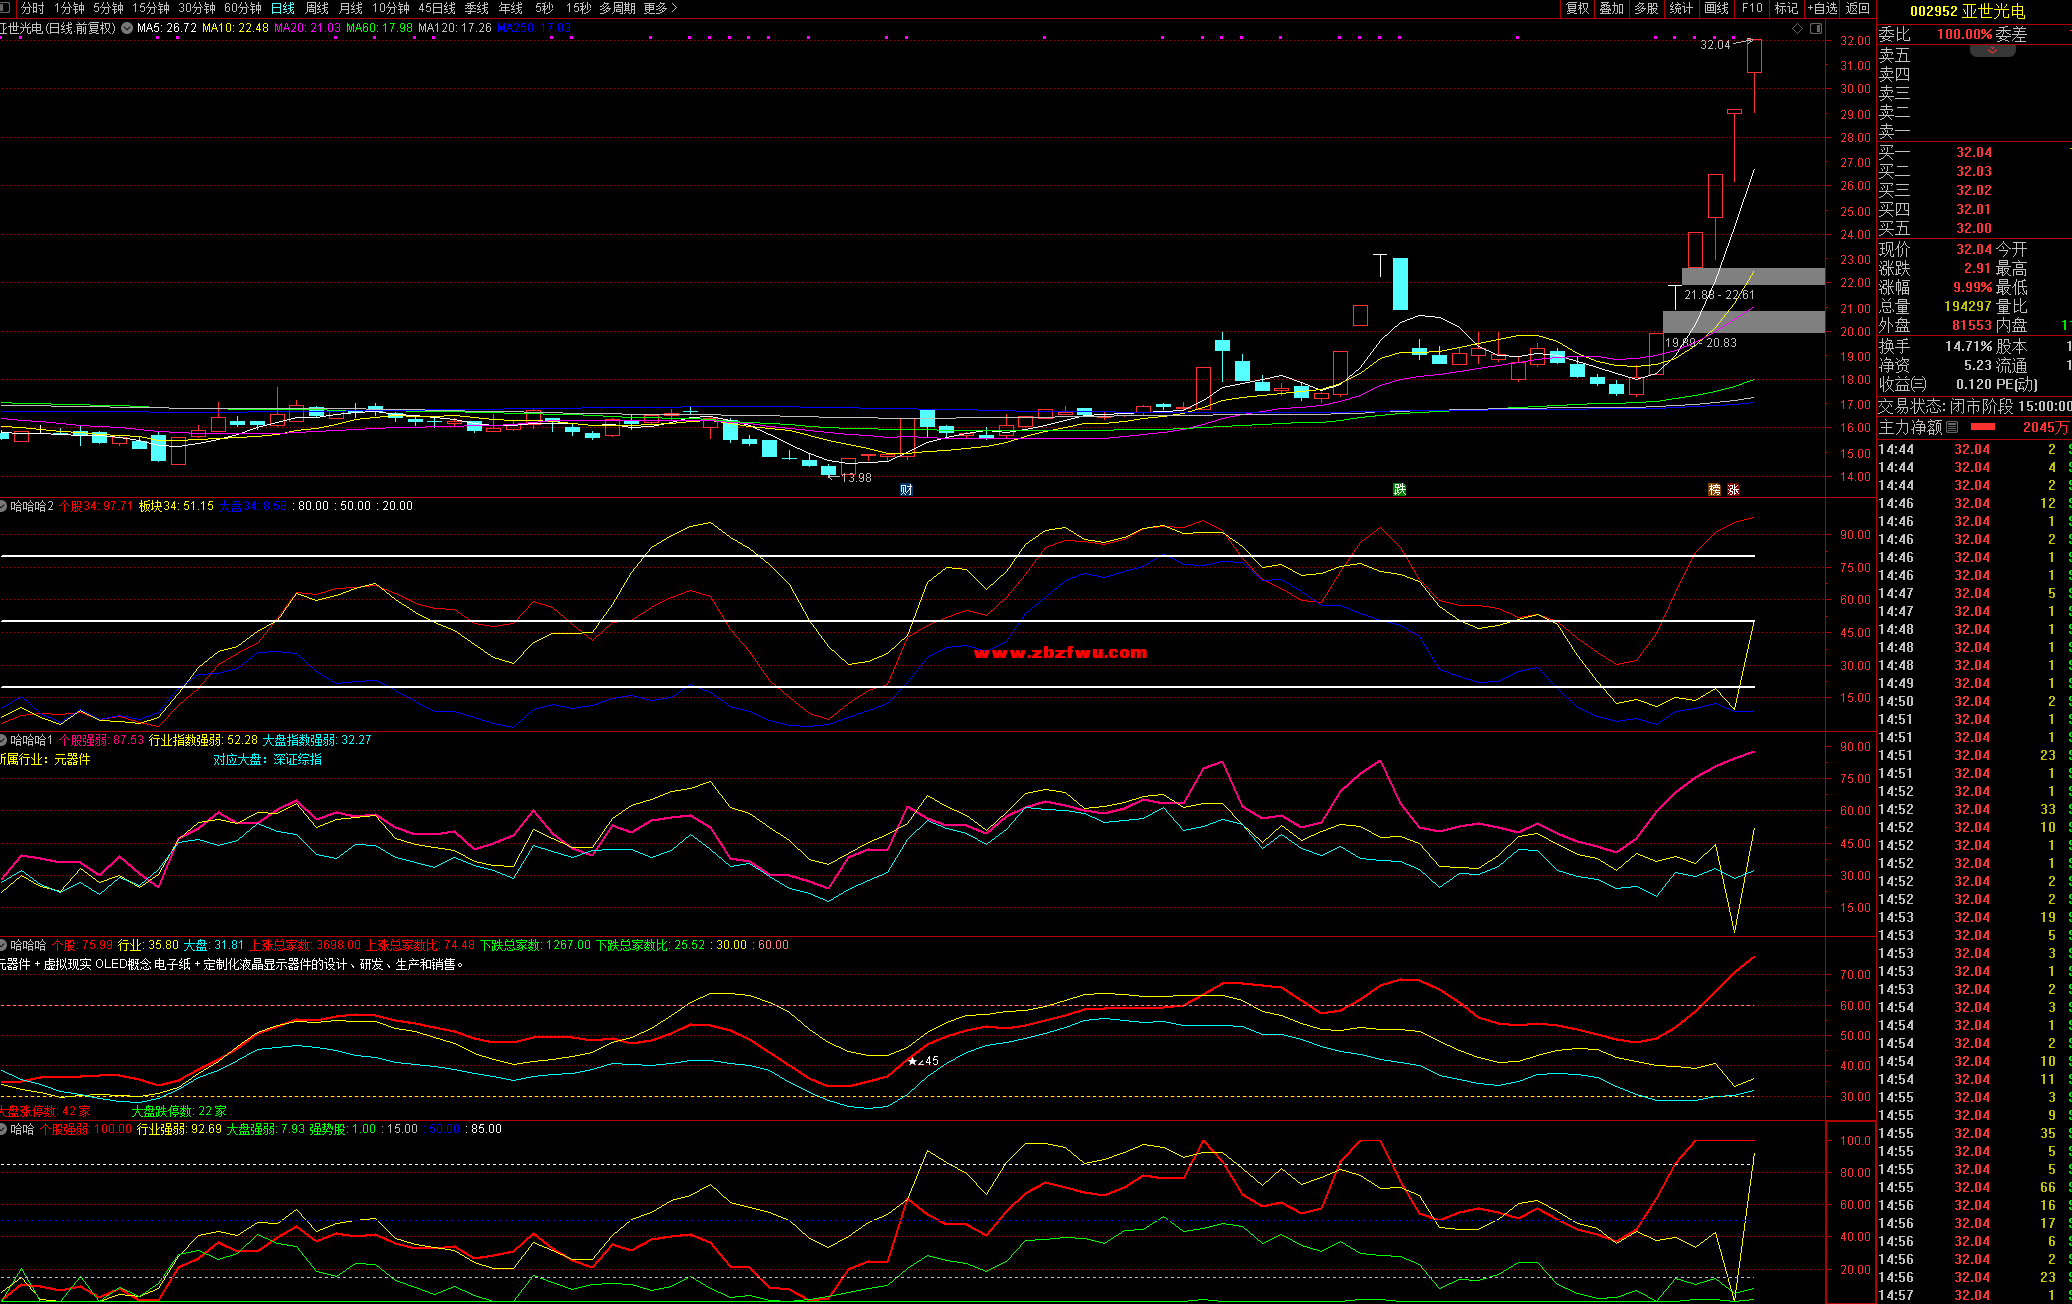Click the 买一 32.04 bid row
The height and width of the screenshot is (1304, 2072).
tap(1974, 152)
